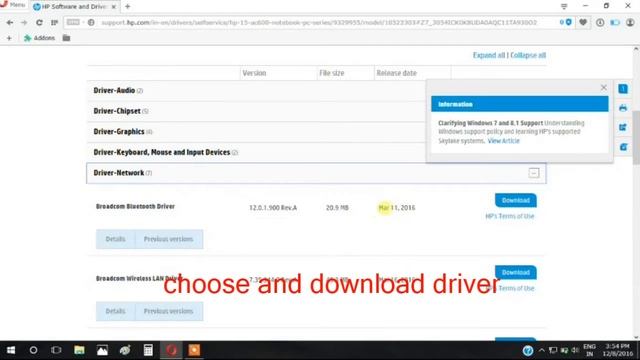640x360 pixels.
Task: Add a bookmark with the plus icon
Action: point(9,38)
